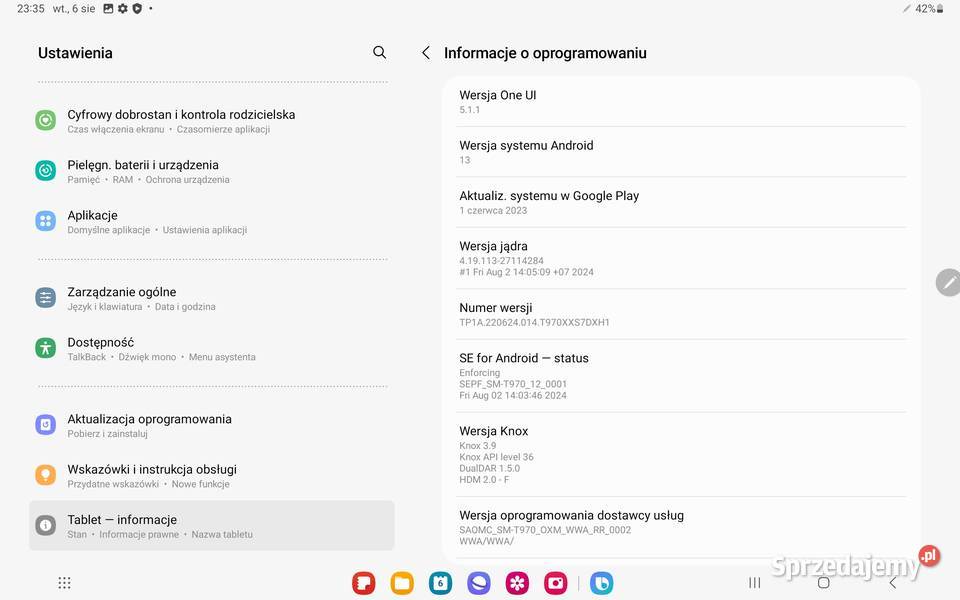Tap the Tablet — informacje info icon

(45, 525)
